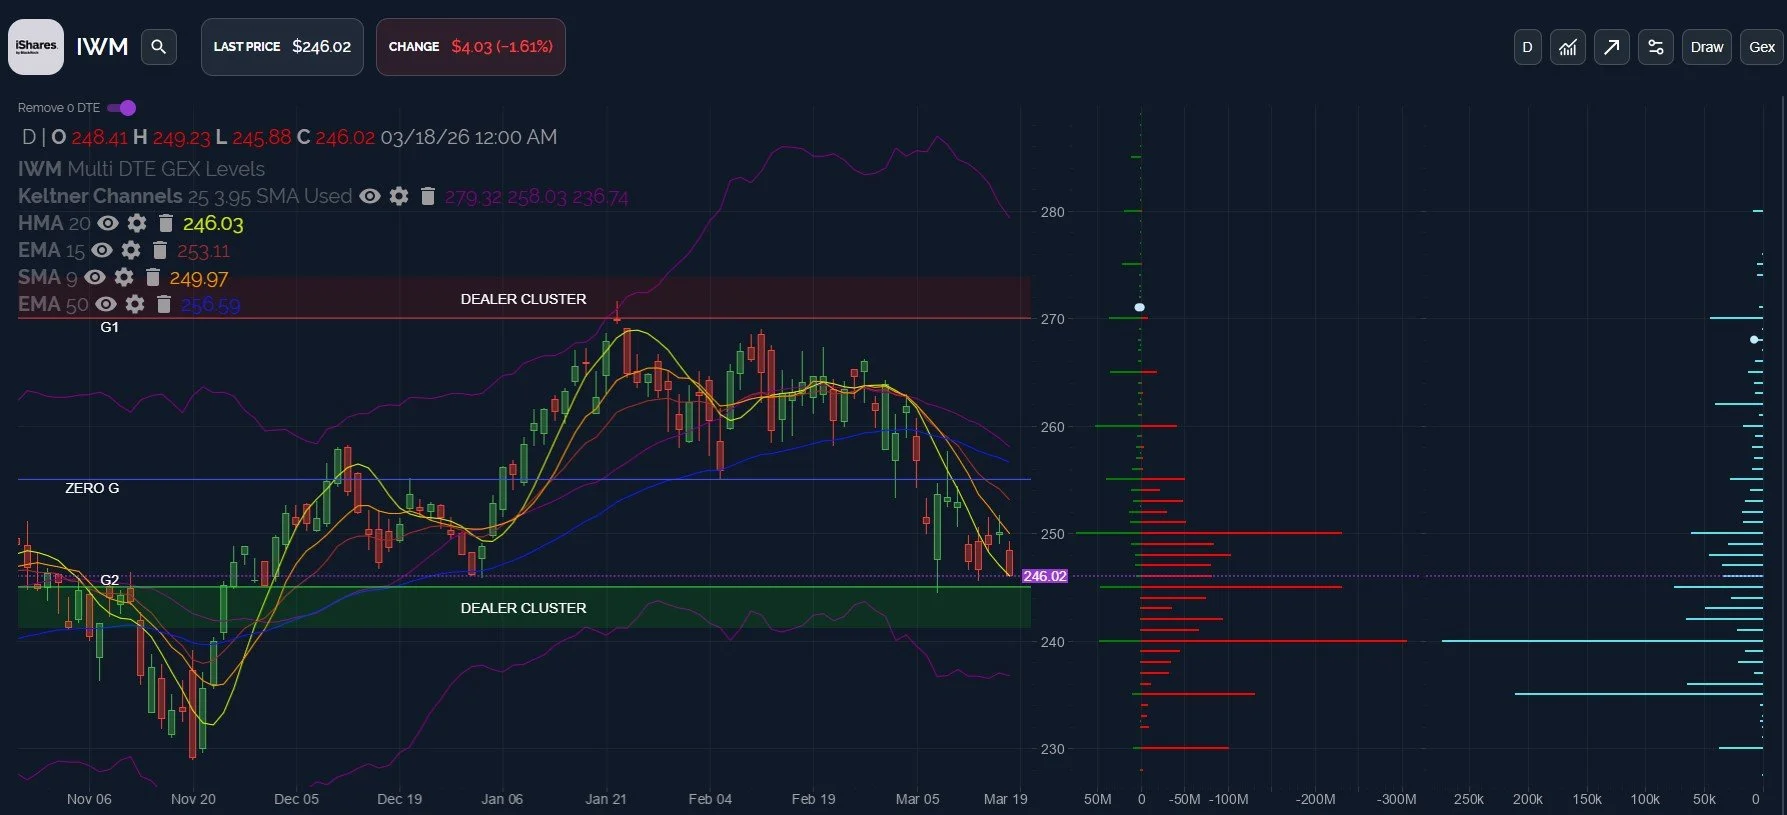Click the lower DEALER CLUSTER label

pyautogui.click(x=523, y=608)
